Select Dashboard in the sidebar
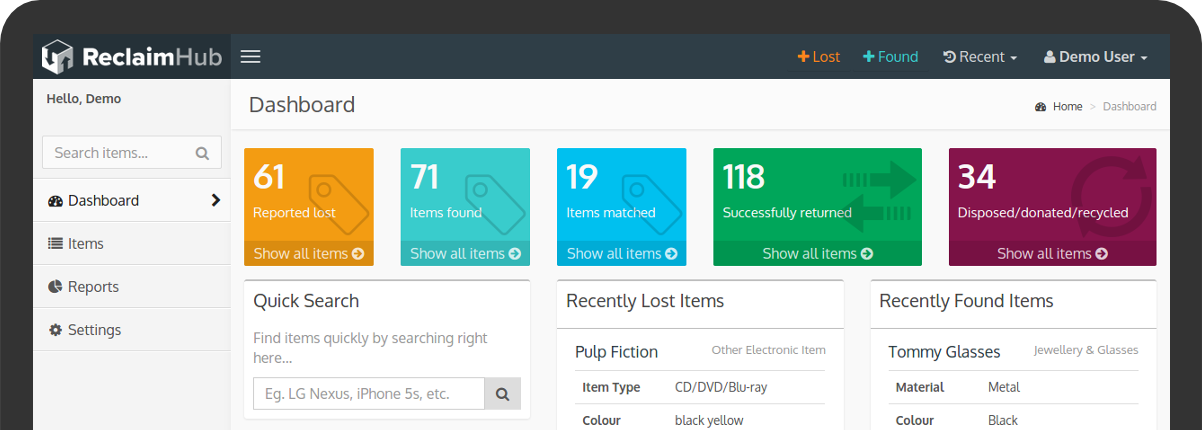The width and height of the screenshot is (1202, 430). [103, 200]
